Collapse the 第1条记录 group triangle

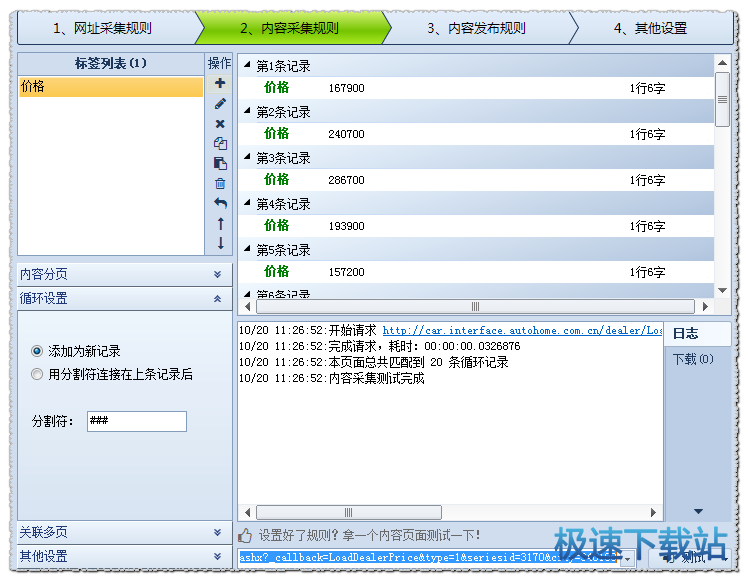click(x=248, y=66)
